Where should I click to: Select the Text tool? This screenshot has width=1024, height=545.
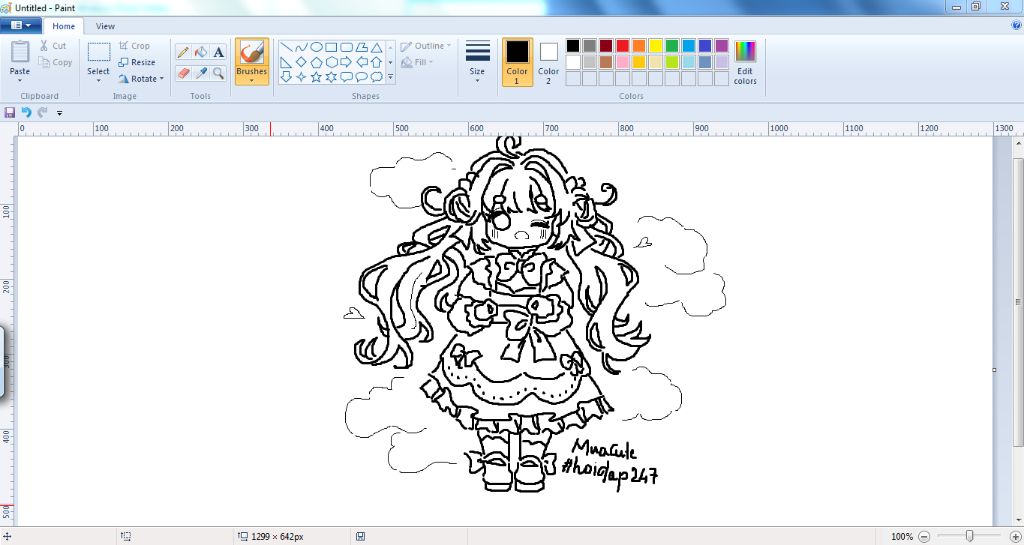pyautogui.click(x=219, y=53)
